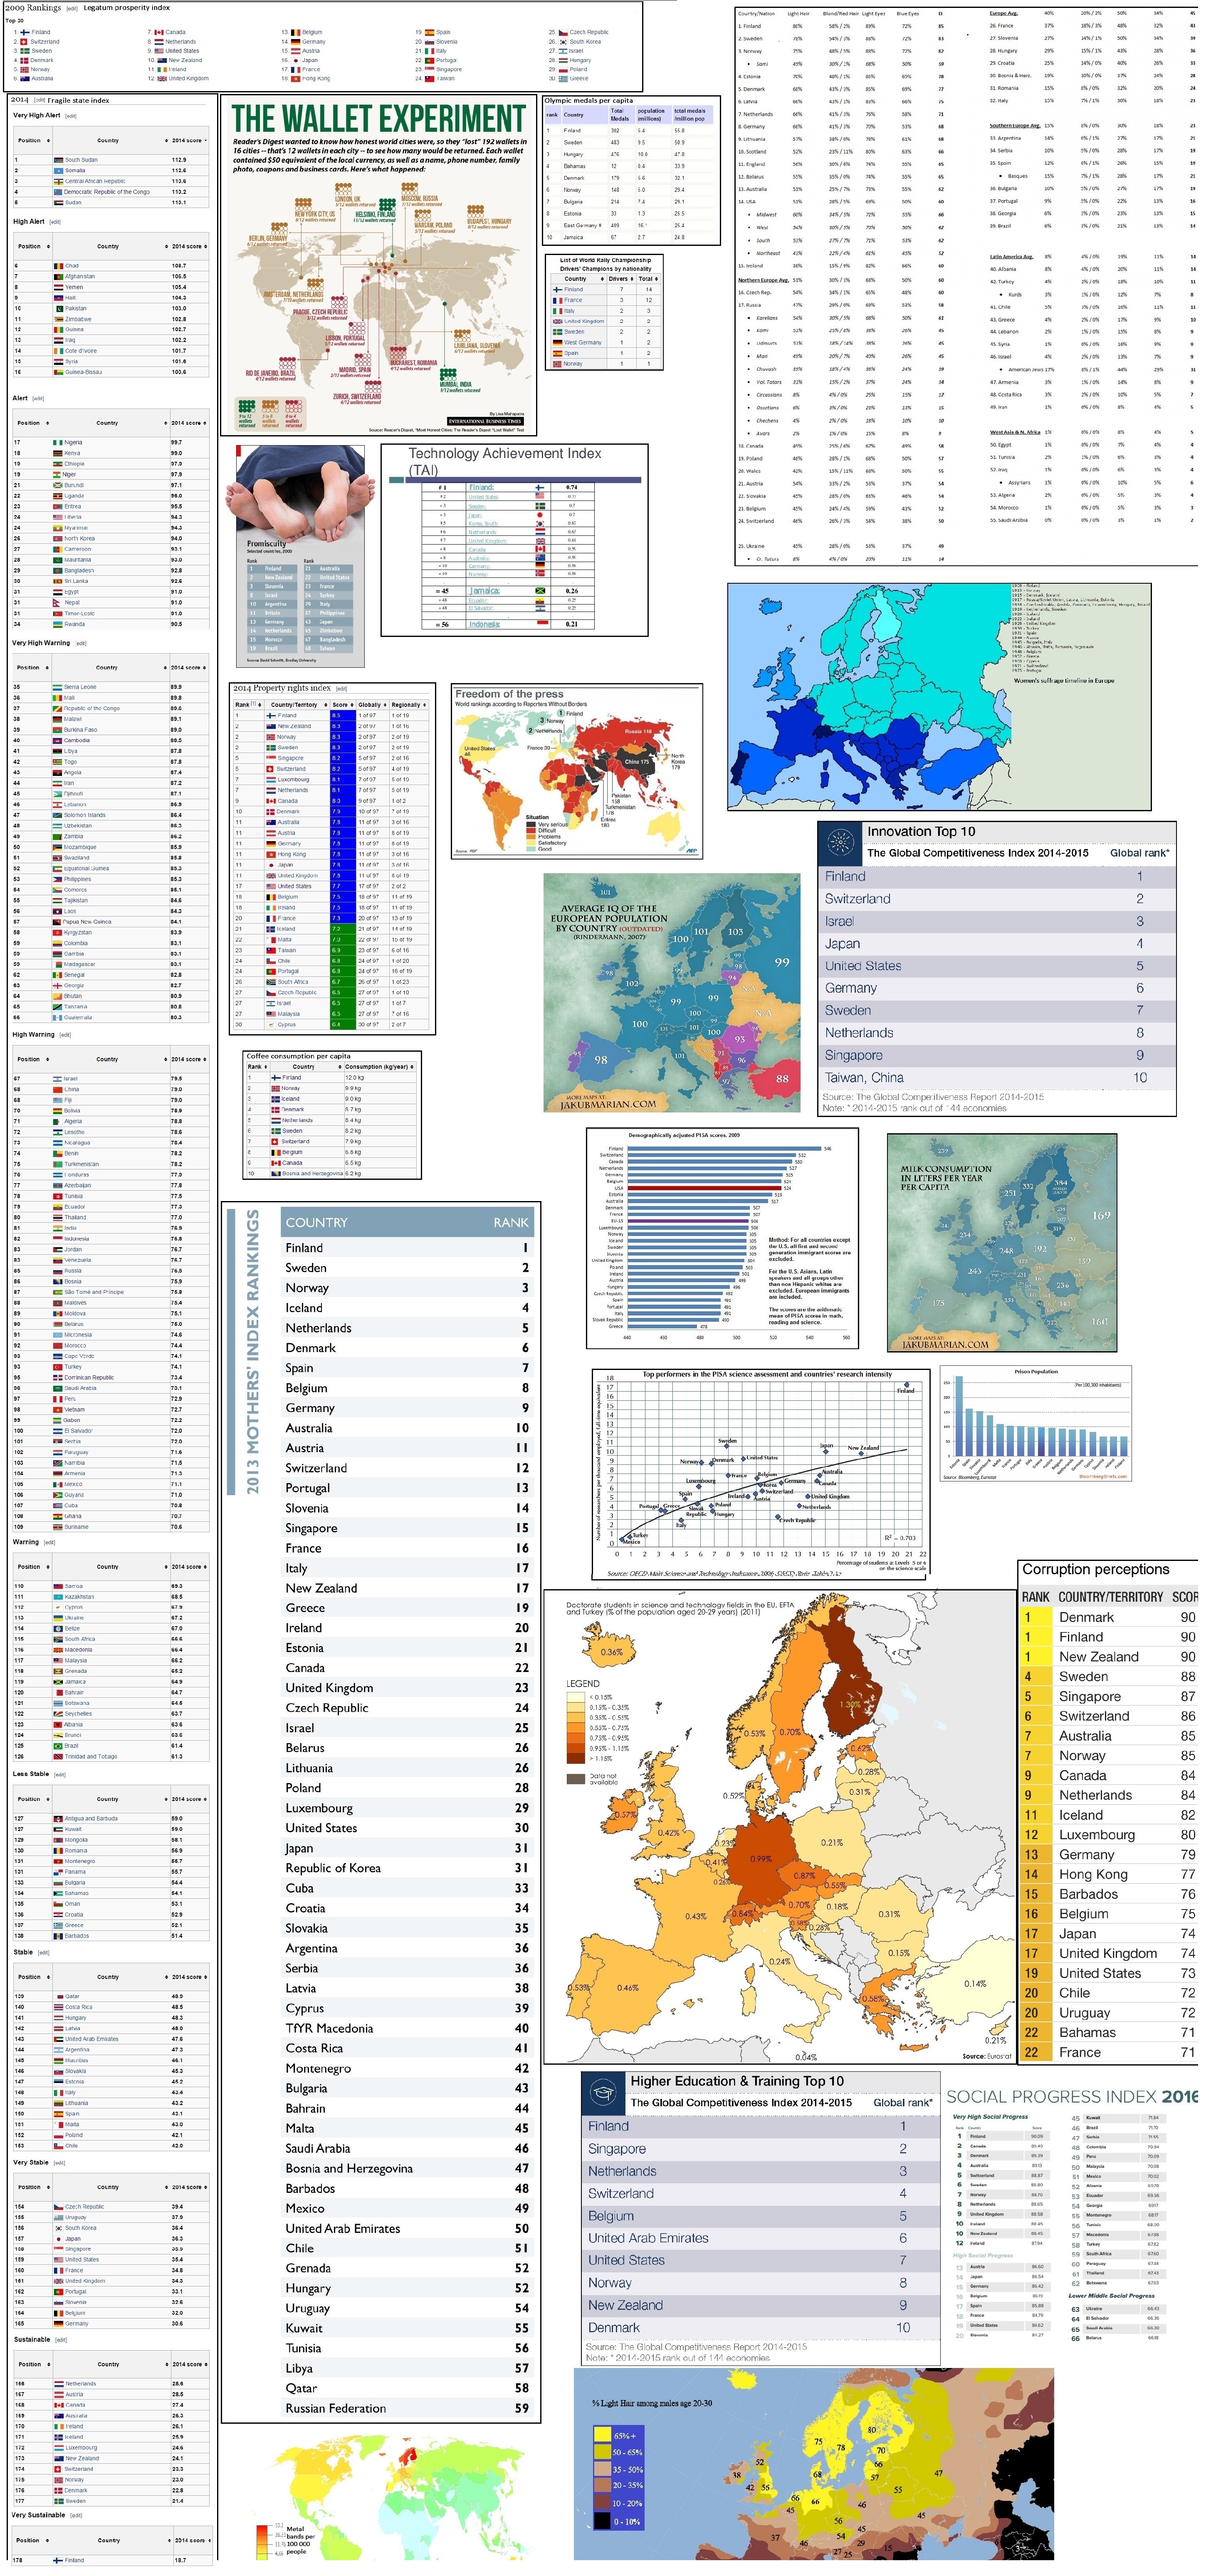Open Hong Kong link in Property rights index

291,854
